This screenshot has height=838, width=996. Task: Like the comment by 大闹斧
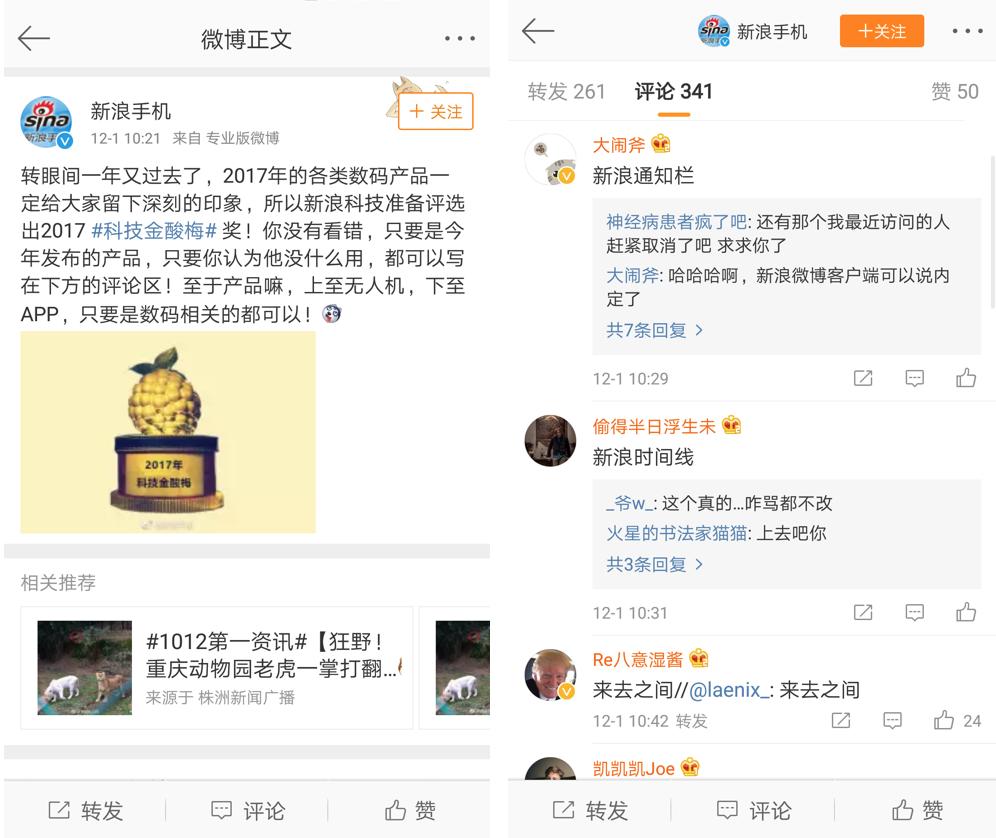[x=966, y=378]
